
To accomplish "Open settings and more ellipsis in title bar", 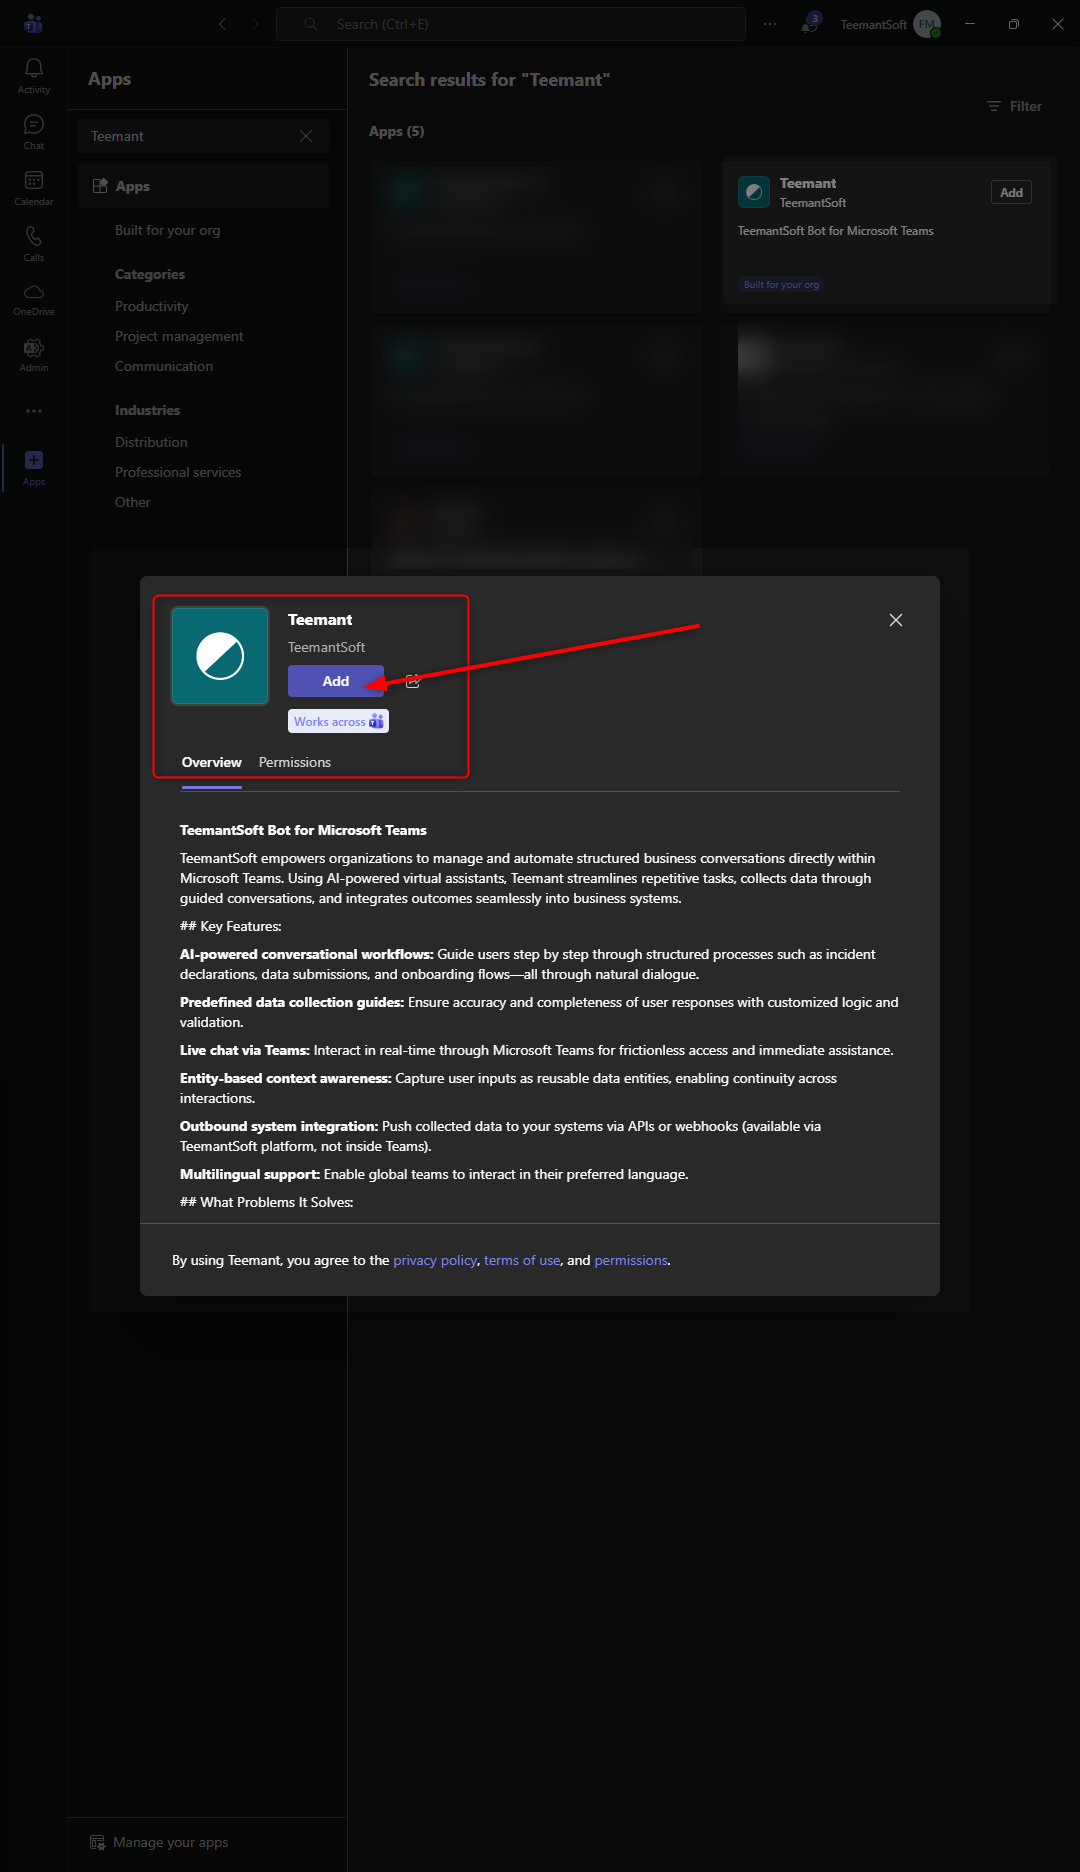I will click(769, 24).
